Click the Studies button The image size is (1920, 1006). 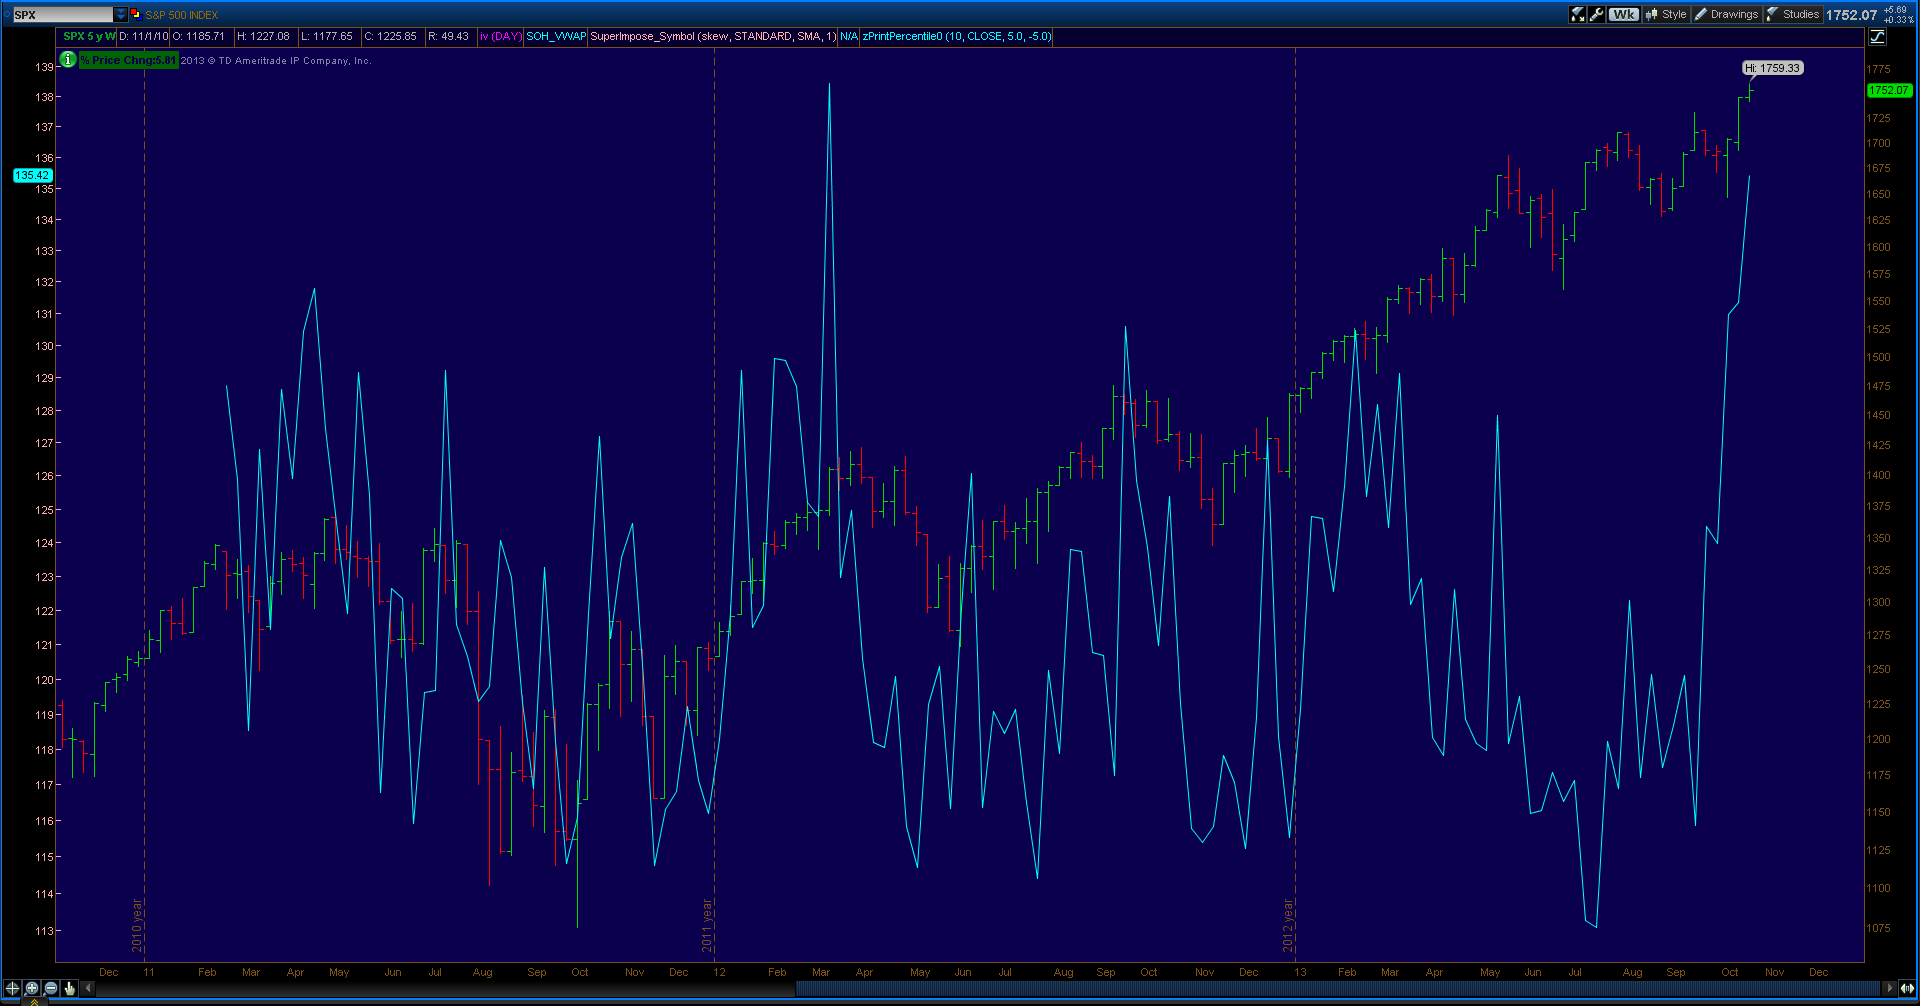1798,14
